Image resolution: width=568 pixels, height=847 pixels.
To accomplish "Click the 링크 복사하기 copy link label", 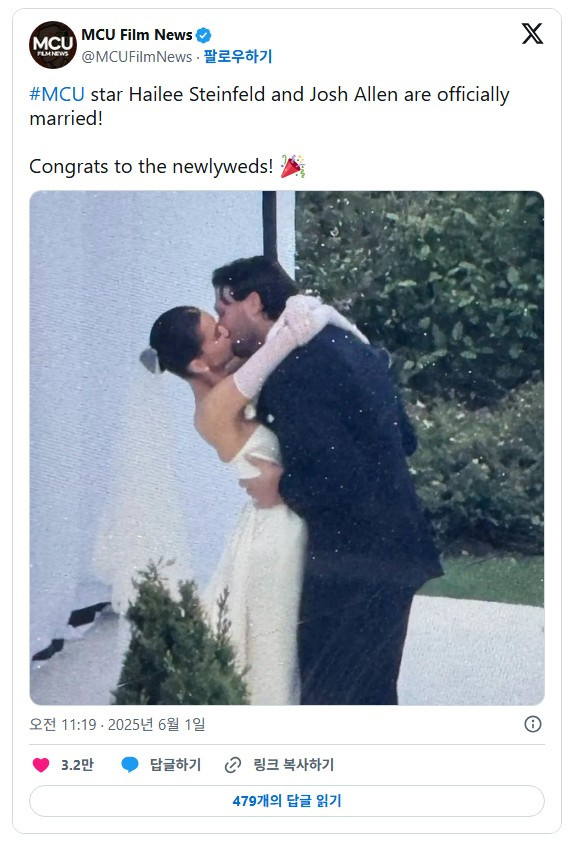I will point(294,764).
